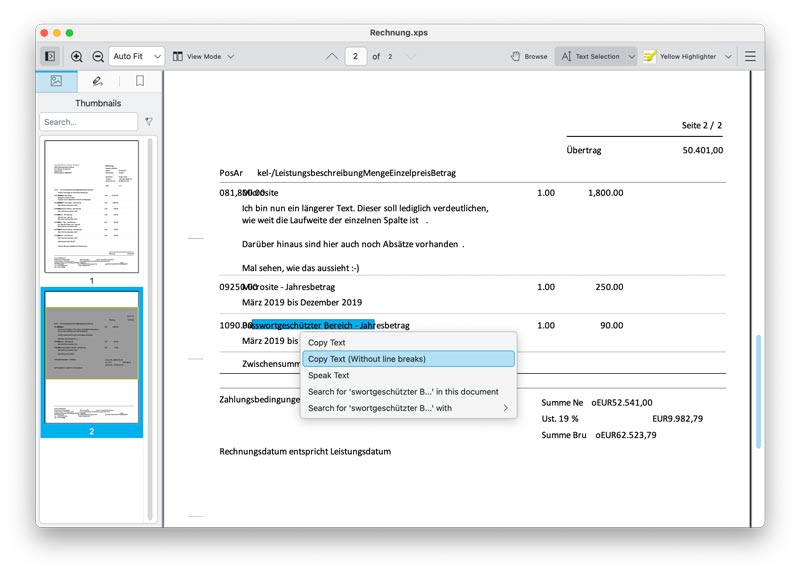Switch to the annotations sidebar tab

pyautogui.click(x=98, y=81)
